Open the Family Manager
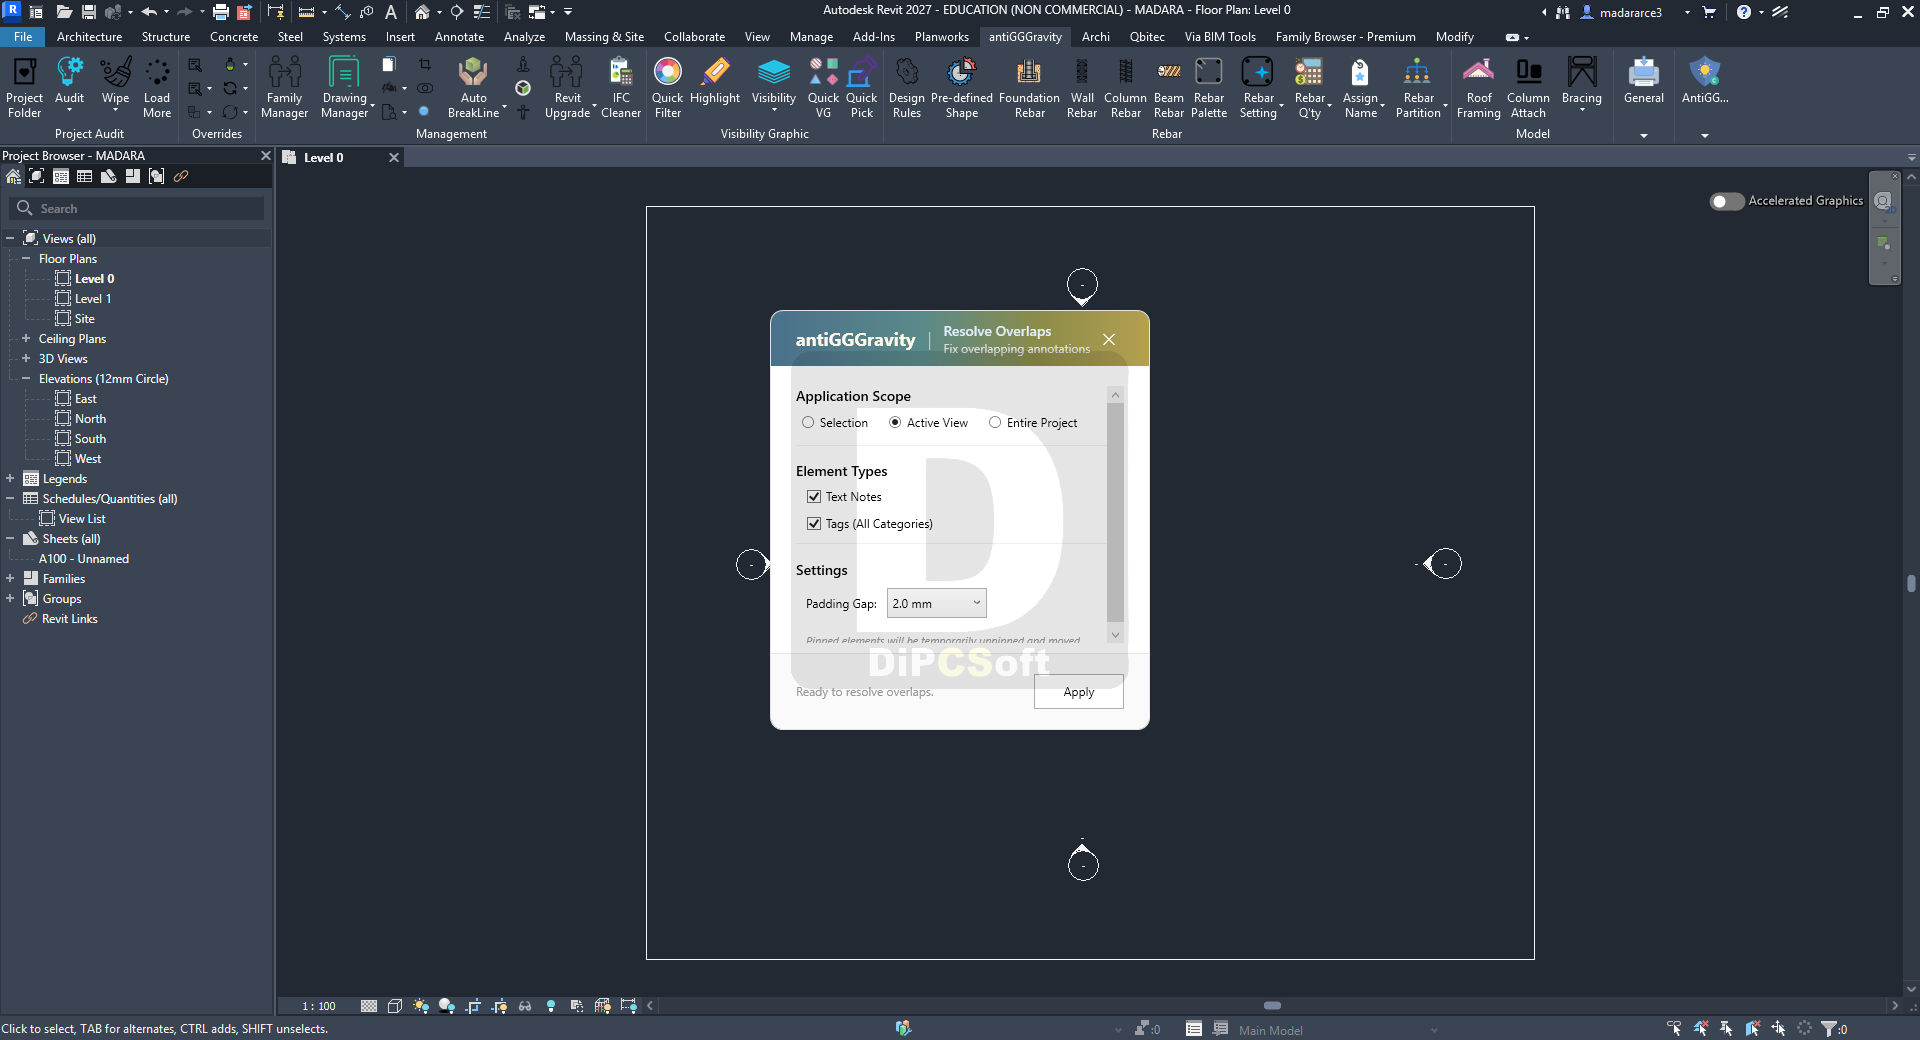 pos(284,88)
